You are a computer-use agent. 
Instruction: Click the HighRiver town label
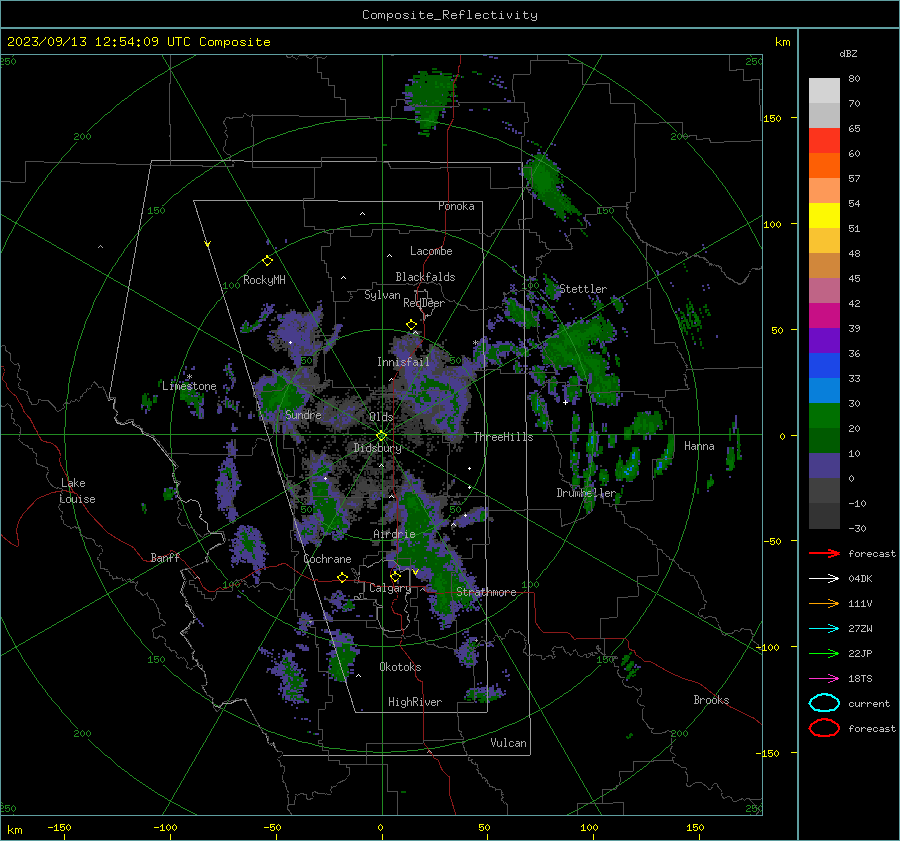tap(415, 702)
